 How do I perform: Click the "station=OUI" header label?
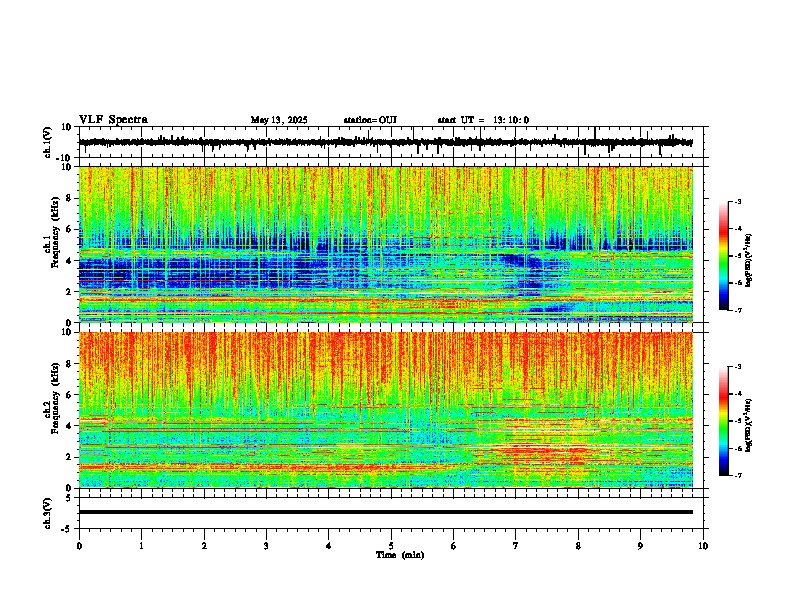tap(370, 120)
